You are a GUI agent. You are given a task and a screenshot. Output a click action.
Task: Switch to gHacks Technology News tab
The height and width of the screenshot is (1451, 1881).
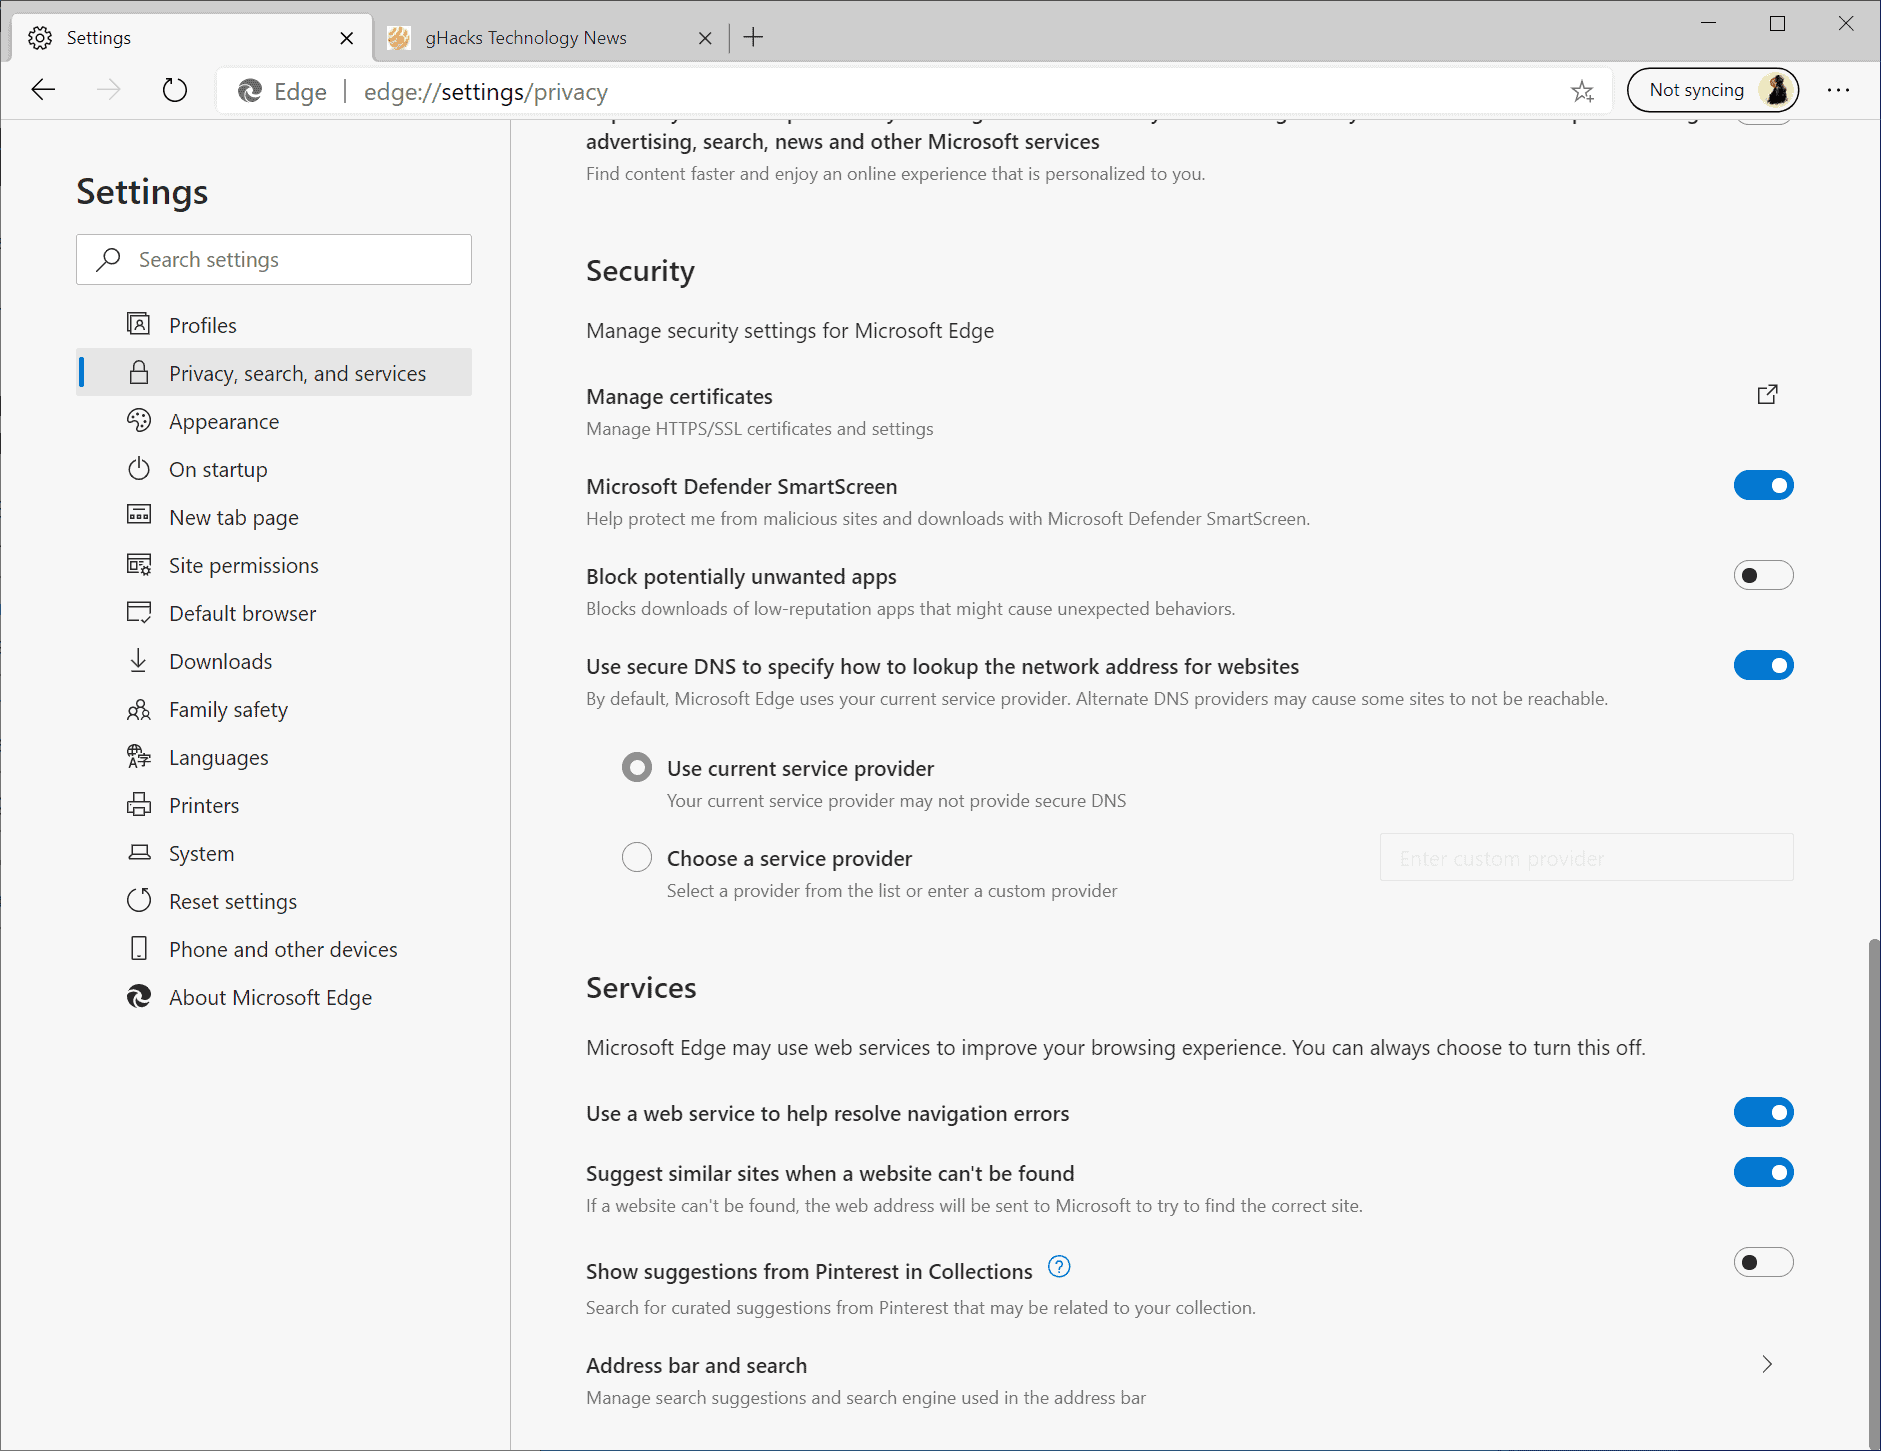(x=548, y=38)
